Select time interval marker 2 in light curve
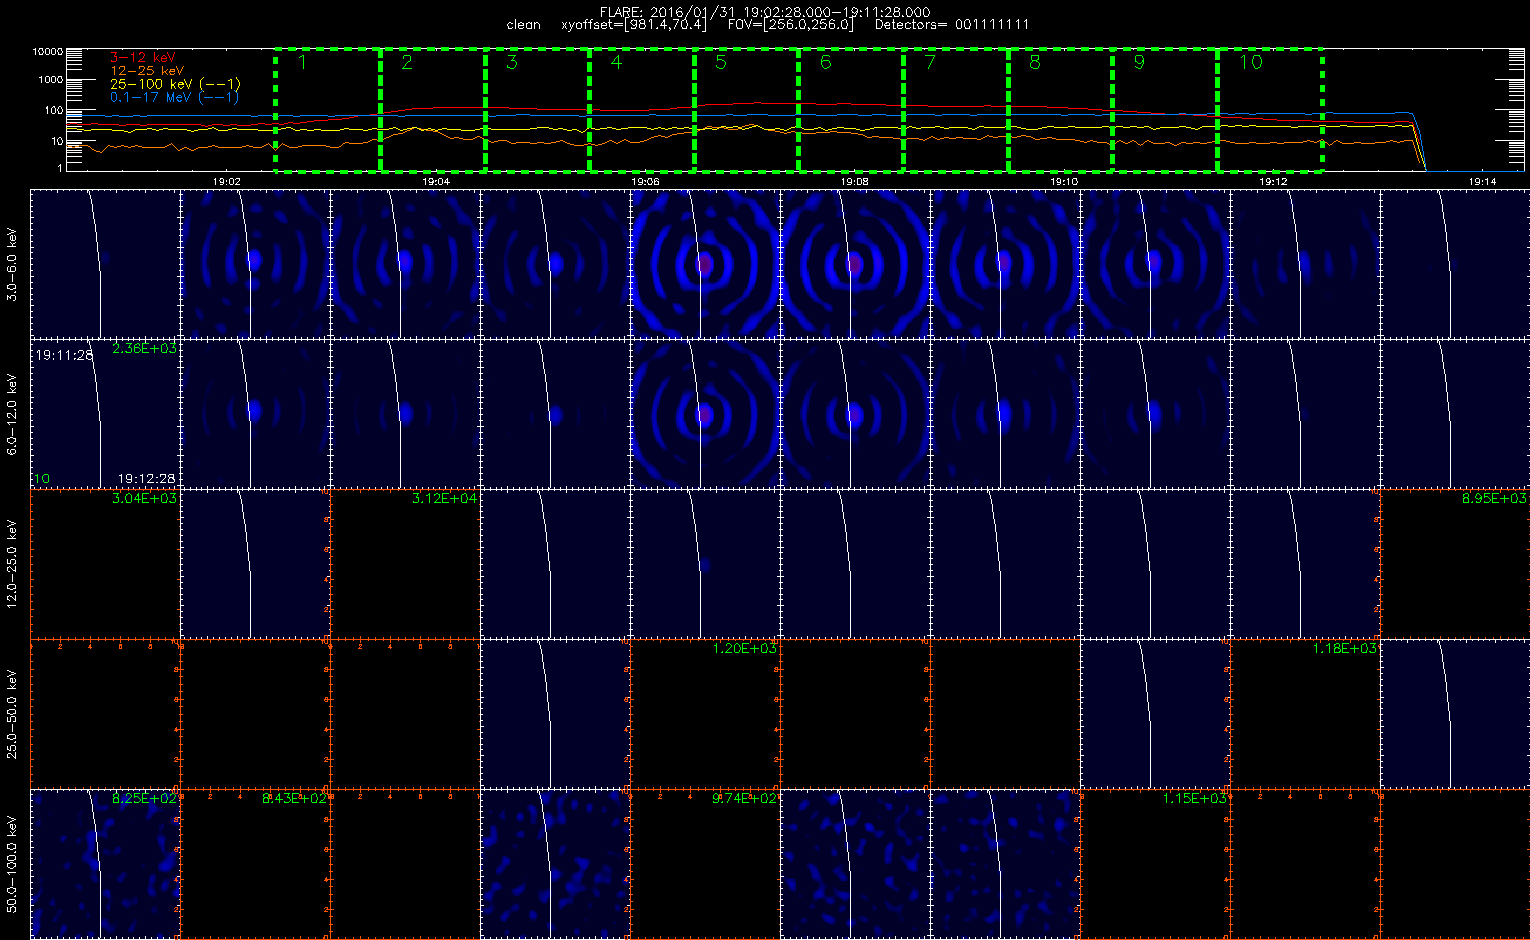 pos(407,62)
